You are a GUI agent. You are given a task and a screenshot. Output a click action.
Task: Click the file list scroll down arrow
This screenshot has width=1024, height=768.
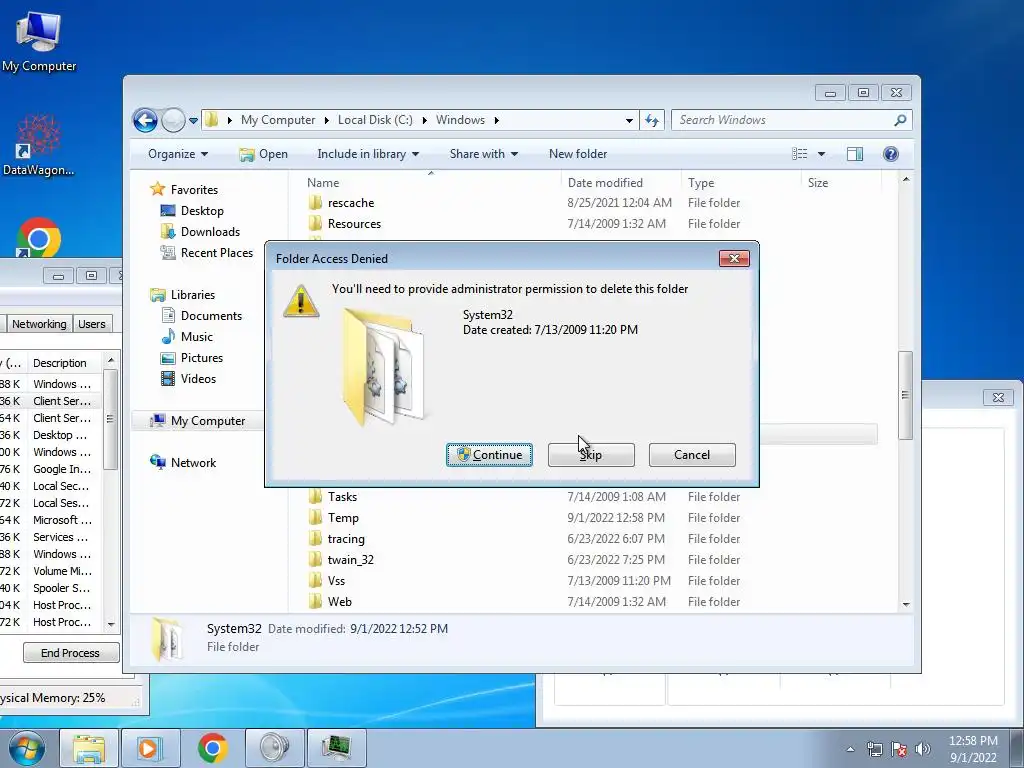pos(906,604)
